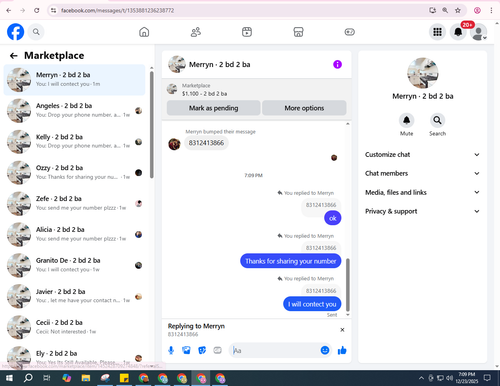Open the Angeles · 2 bd 2 ba conversation

coord(74,111)
